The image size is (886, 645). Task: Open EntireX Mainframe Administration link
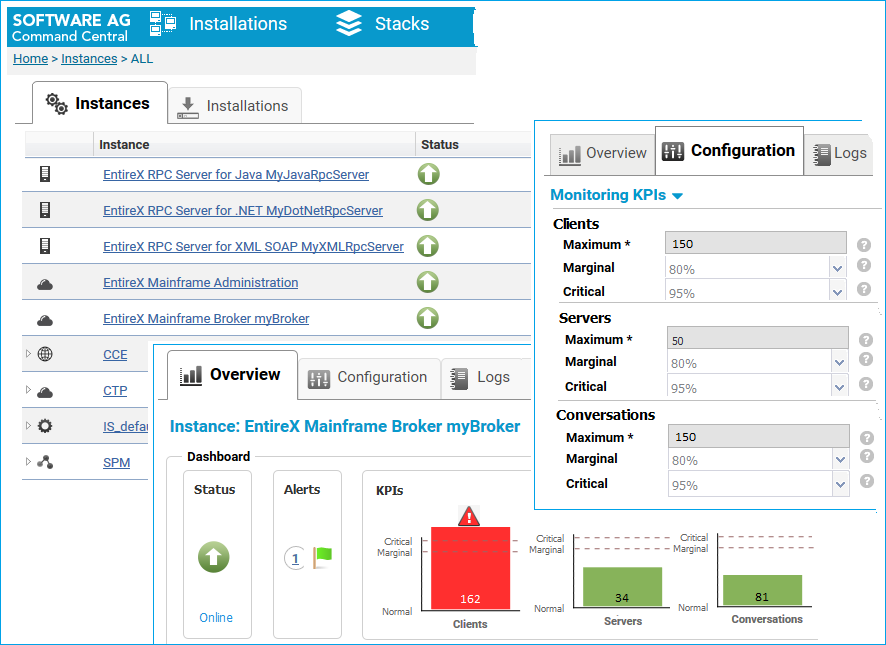(x=201, y=283)
